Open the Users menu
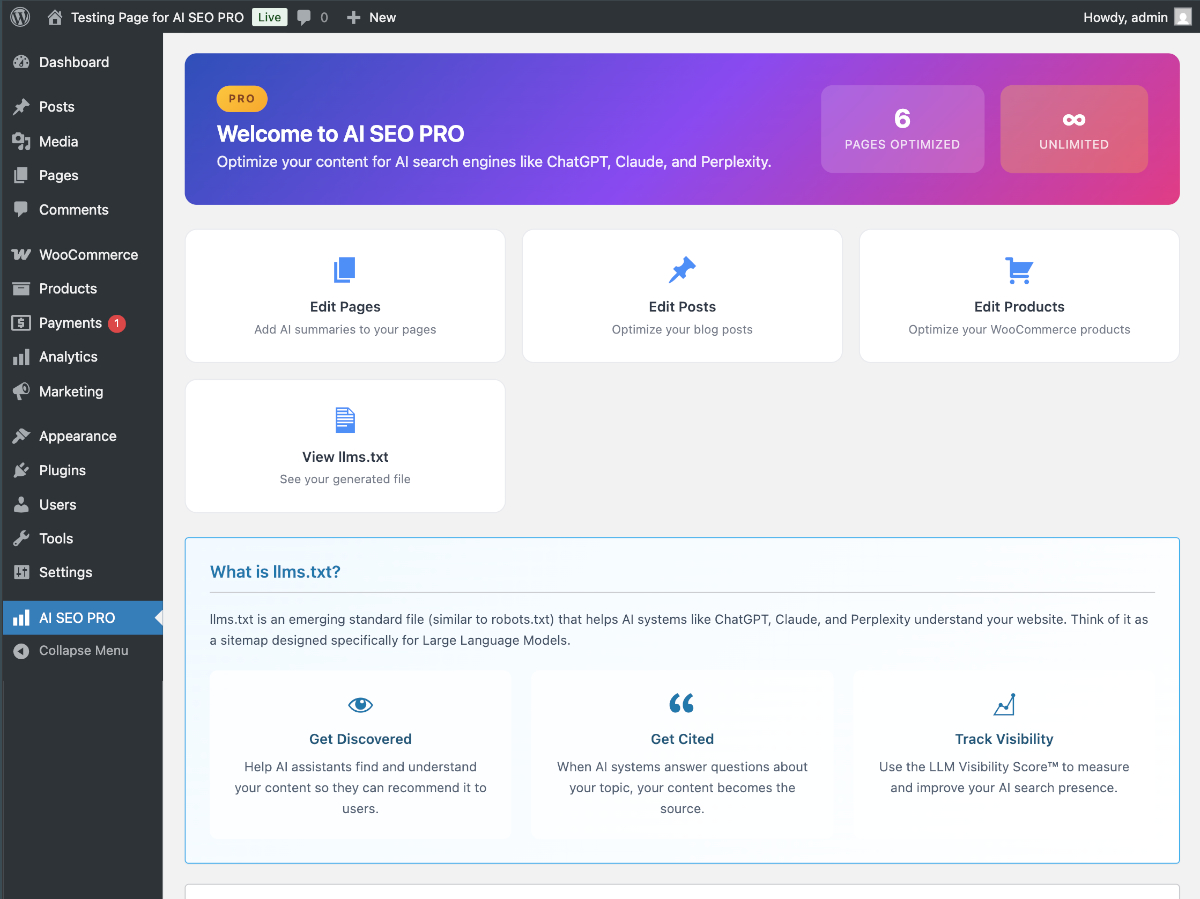 click(82, 505)
